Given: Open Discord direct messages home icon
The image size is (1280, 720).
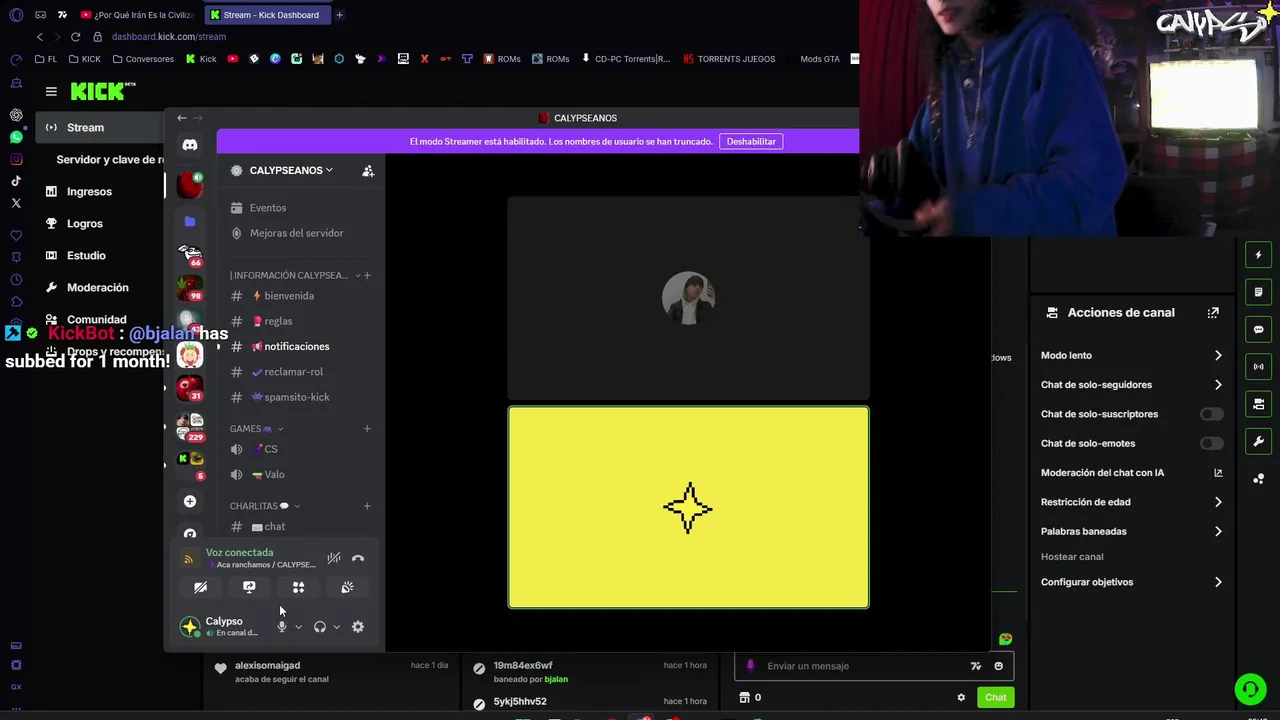Looking at the screenshot, I should point(190,145).
